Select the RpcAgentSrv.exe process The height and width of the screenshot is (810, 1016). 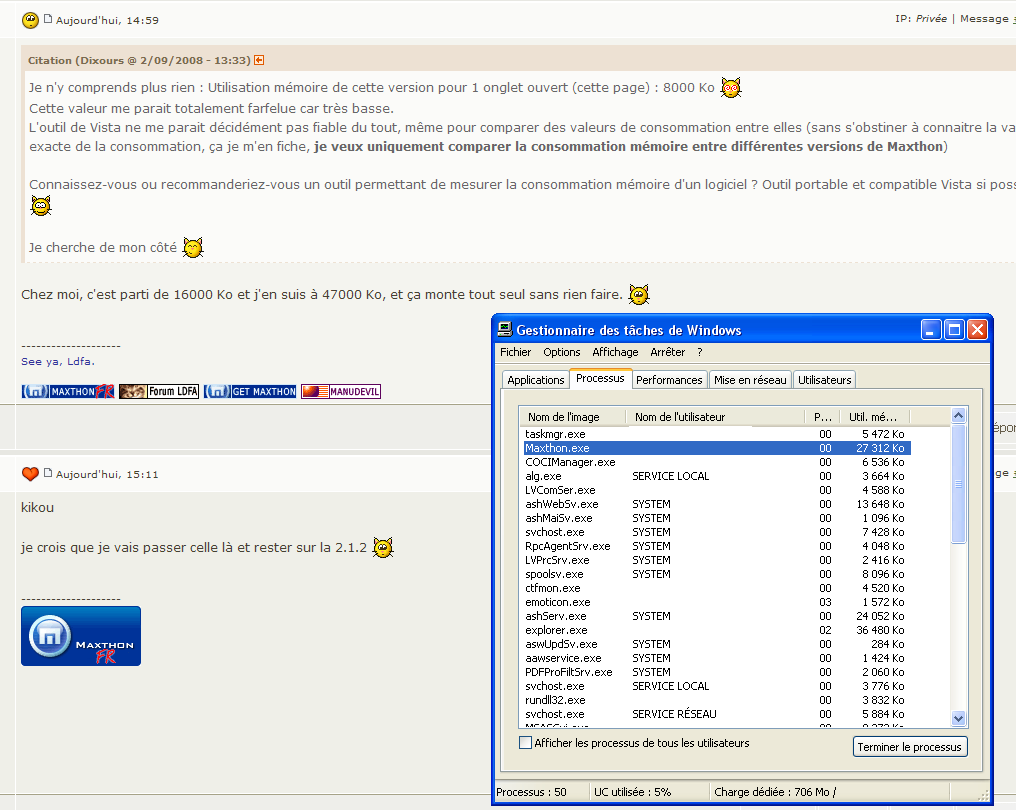coord(717,546)
